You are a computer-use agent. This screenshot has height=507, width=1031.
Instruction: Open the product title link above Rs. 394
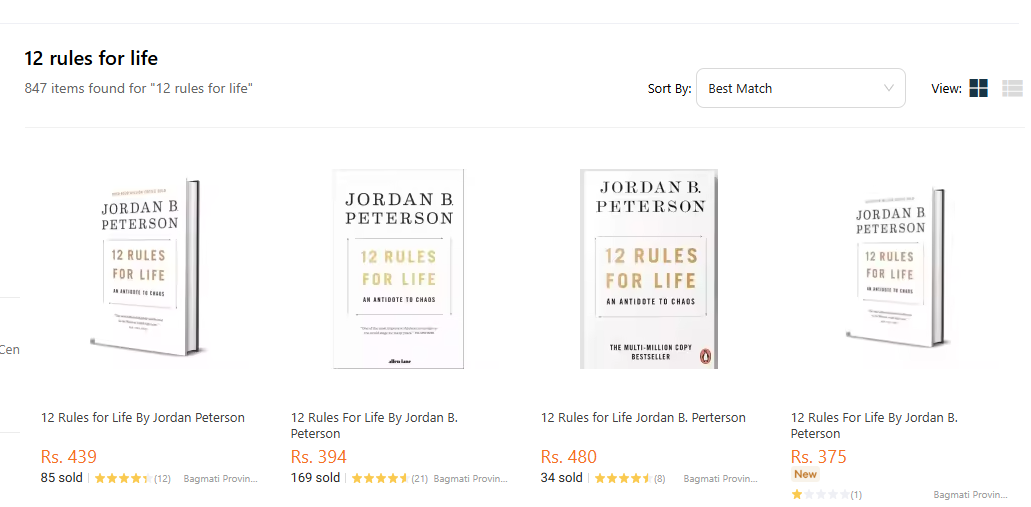[374, 426]
